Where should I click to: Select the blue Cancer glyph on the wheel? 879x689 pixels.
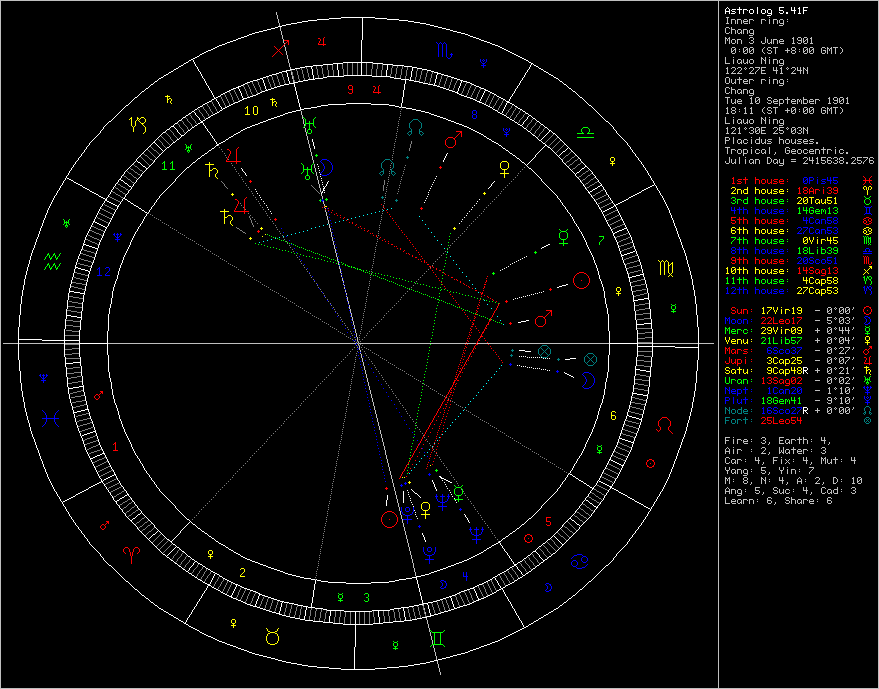[579, 563]
